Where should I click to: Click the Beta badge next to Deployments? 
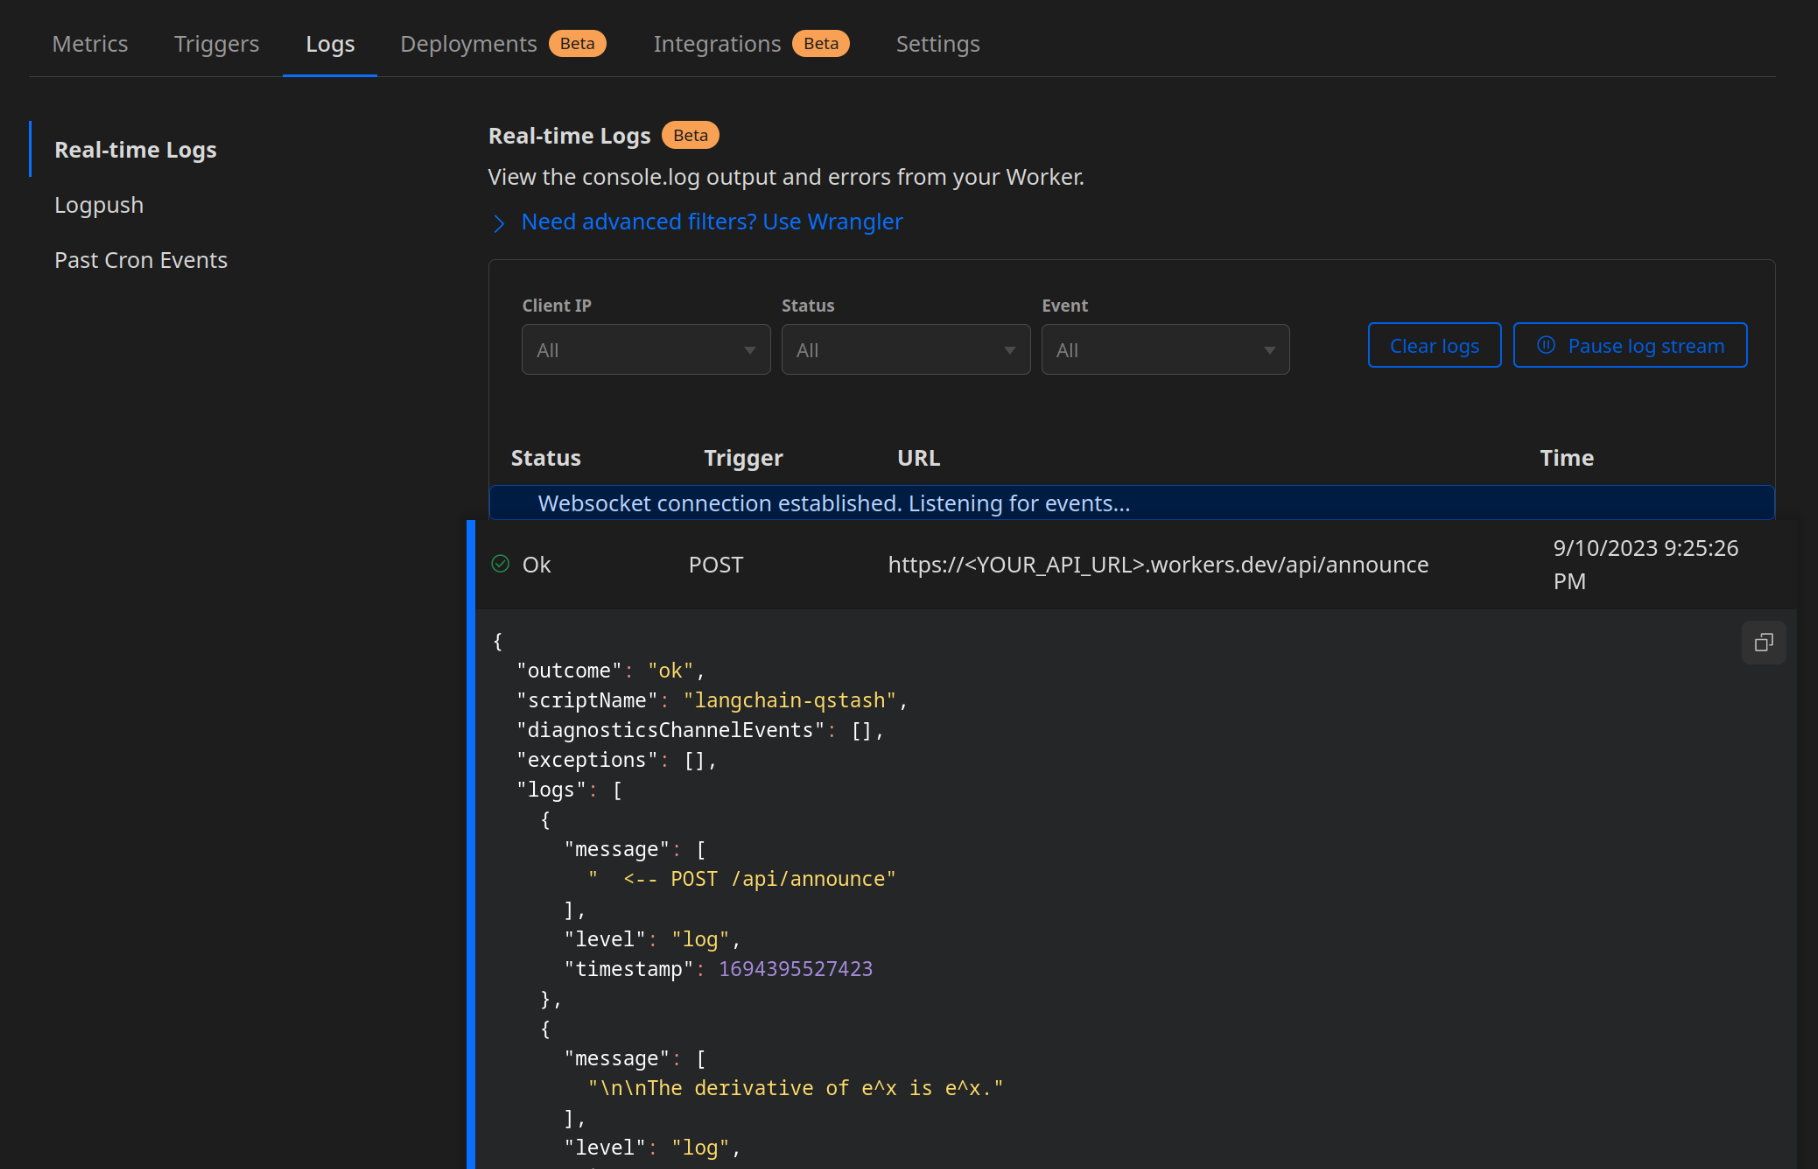577,44
